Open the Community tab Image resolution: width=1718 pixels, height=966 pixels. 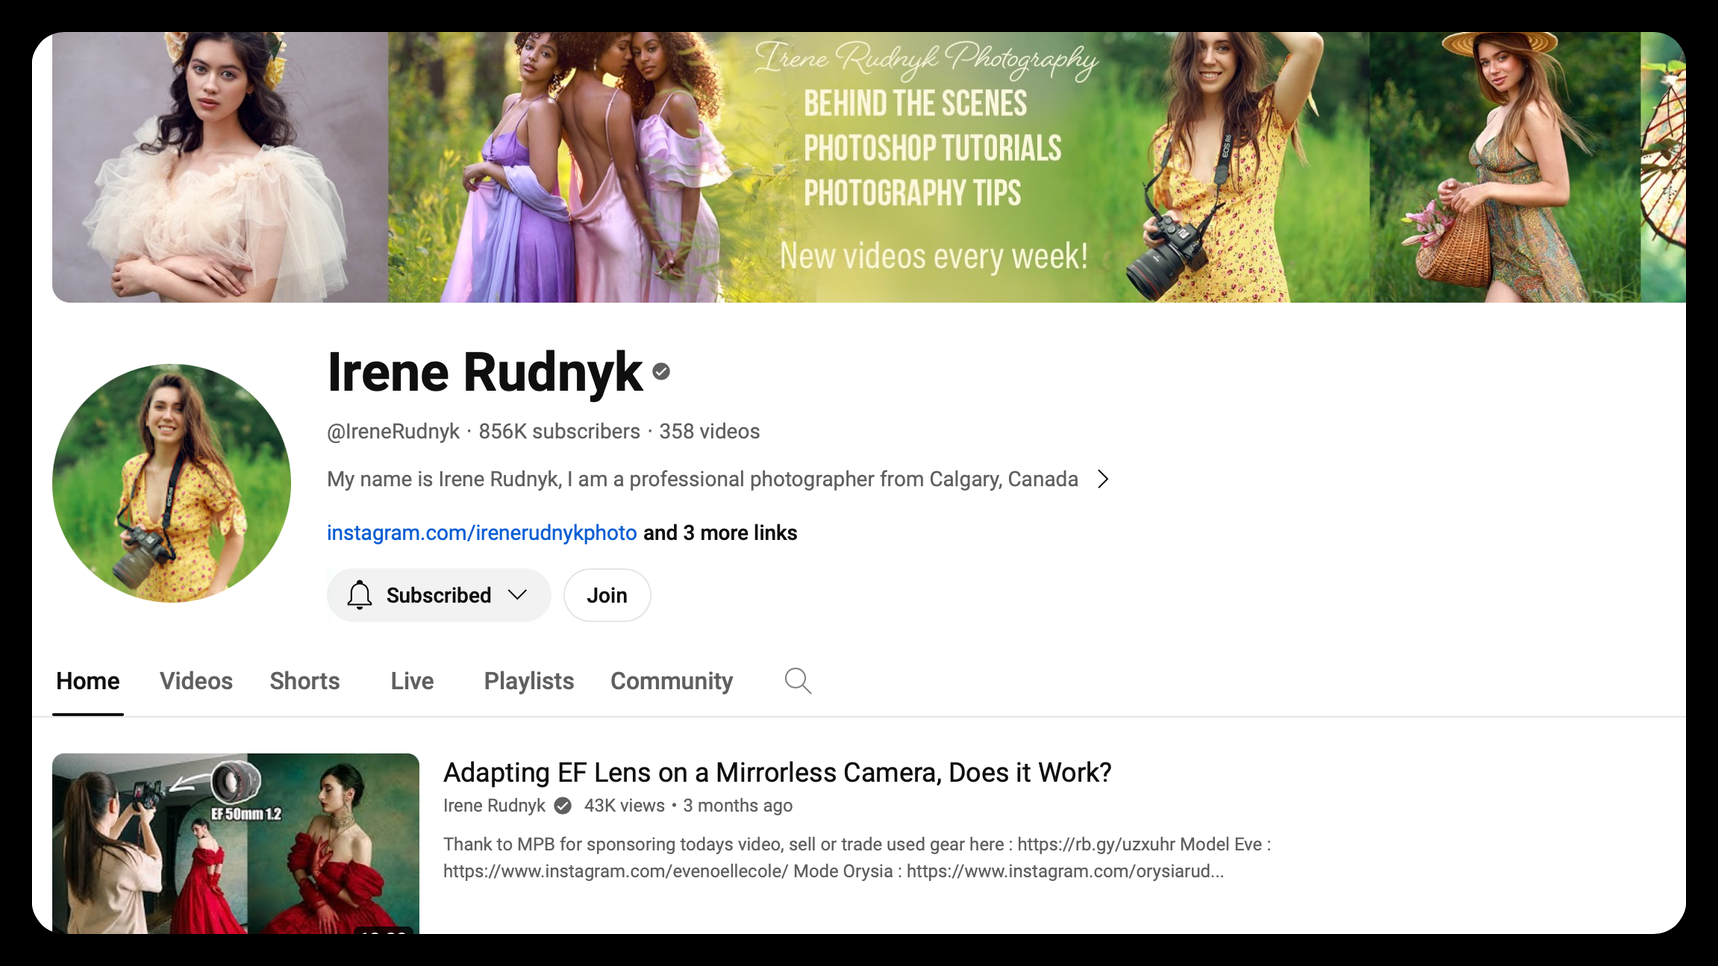click(x=671, y=681)
